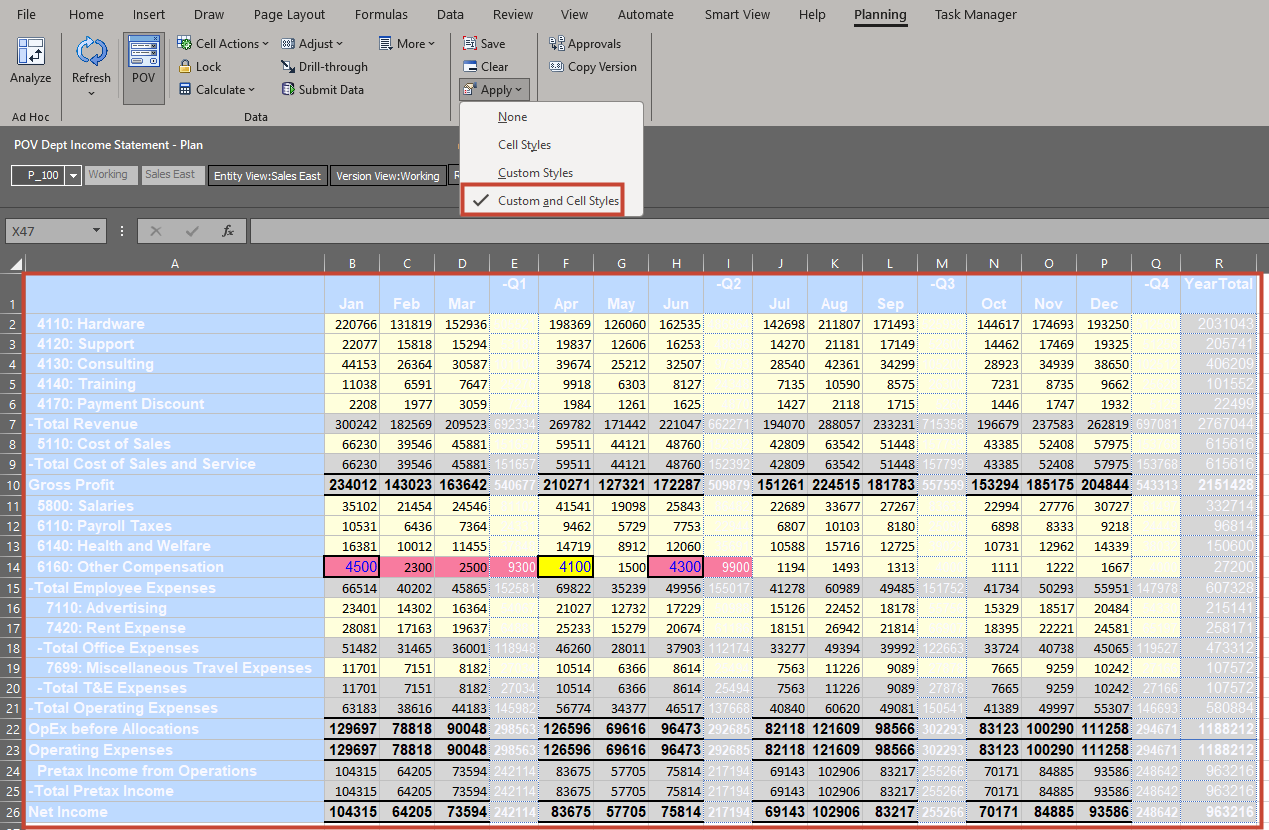The width and height of the screenshot is (1269, 830).
Task: Expand the Refresh dropdown arrow
Action: pos(91,94)
